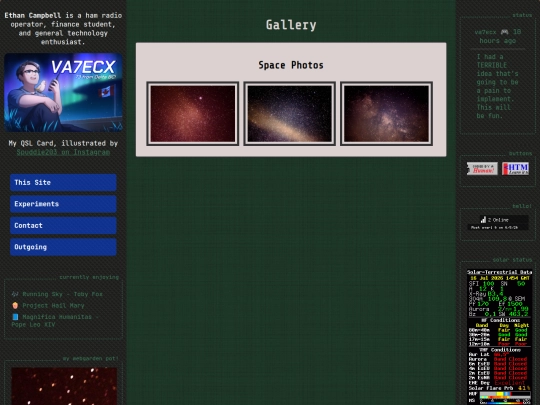
Task: Open the Solar-Terrestrial Data widget
Action: coord(499,337)
